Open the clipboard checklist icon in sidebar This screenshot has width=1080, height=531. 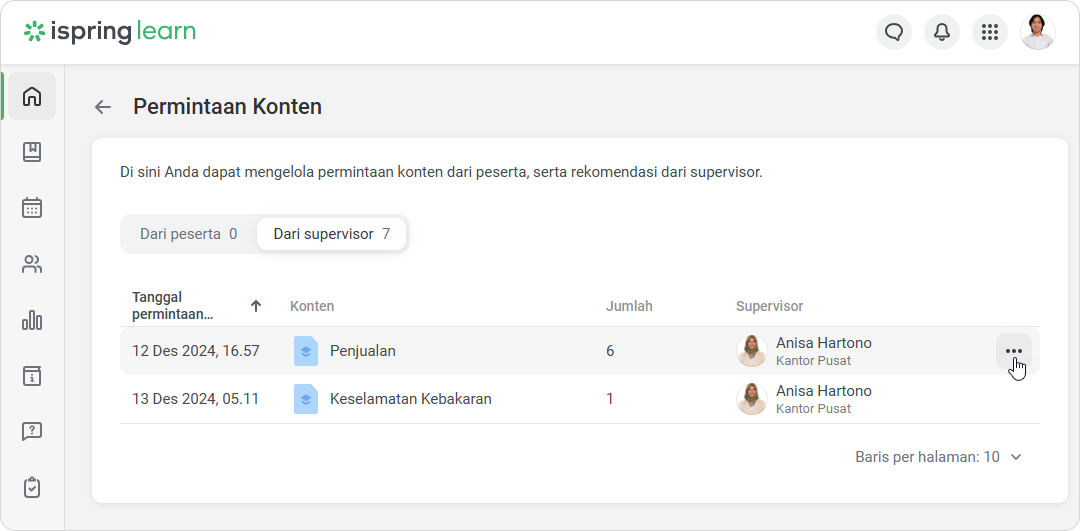coord(32,488)
